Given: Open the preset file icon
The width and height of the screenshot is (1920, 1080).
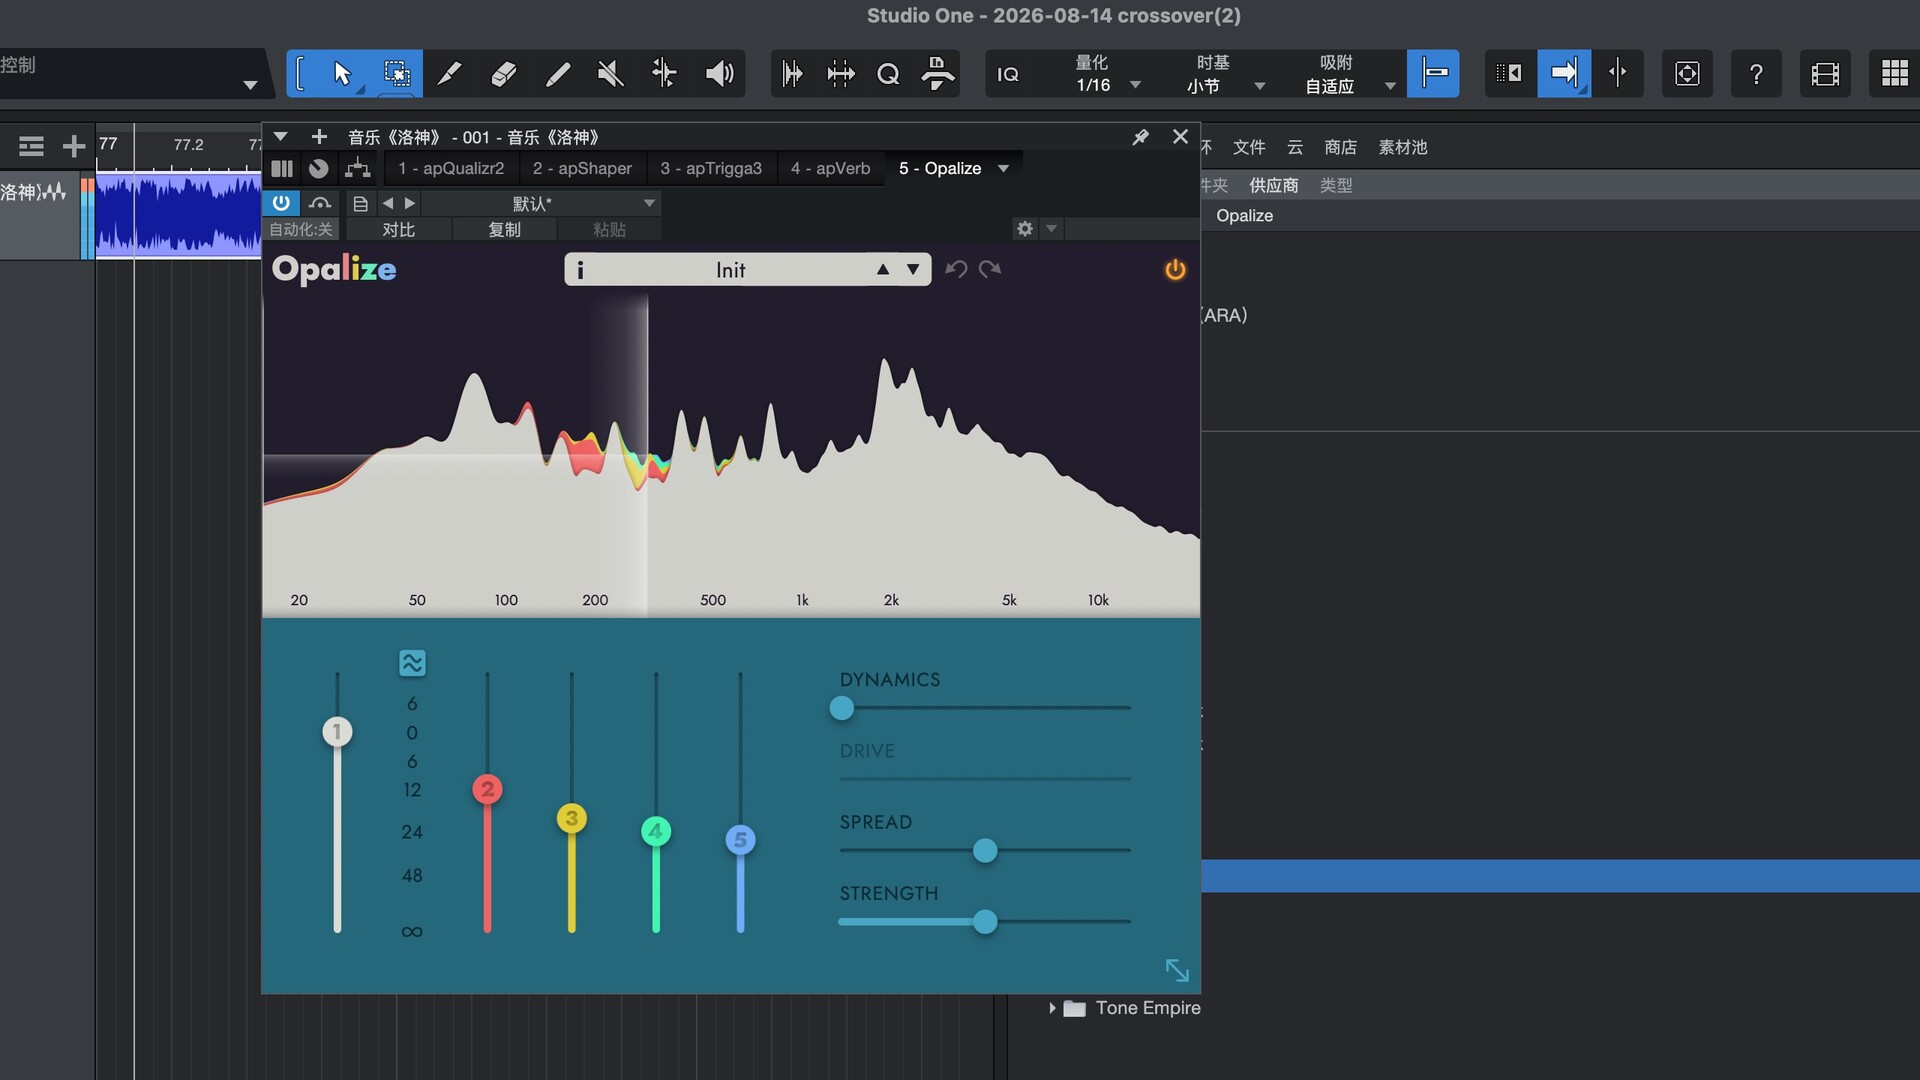Looking at the screenshot, I should (x=360, y=204).
